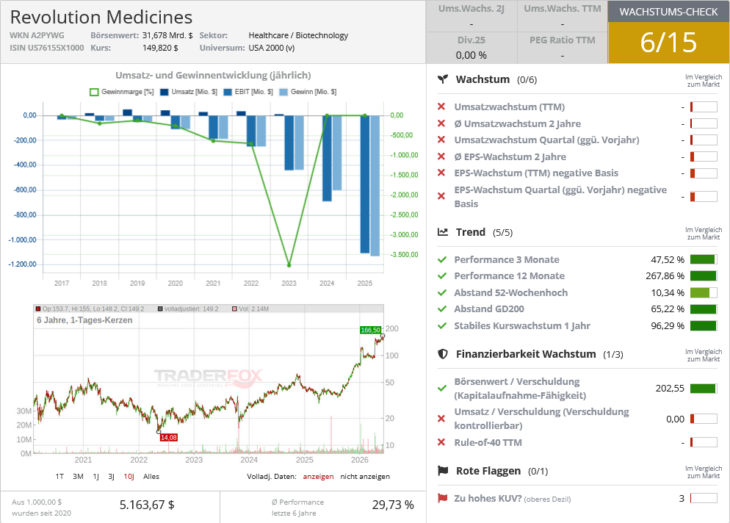
Task: Click the 2023 Gewinnmarge low point
Action: click(289, 265)
